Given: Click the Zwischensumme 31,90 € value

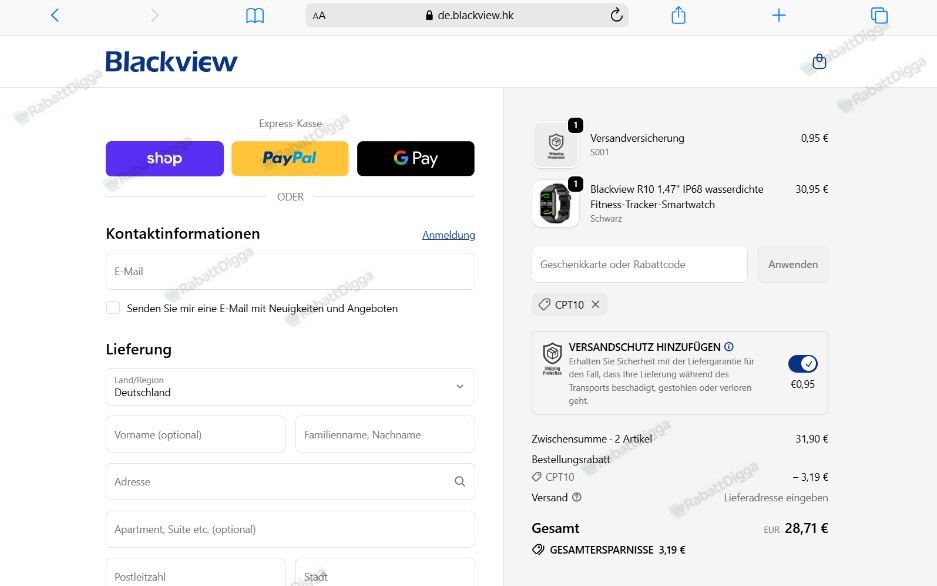Looking at the screenshot, I should [x=812, y=438].
